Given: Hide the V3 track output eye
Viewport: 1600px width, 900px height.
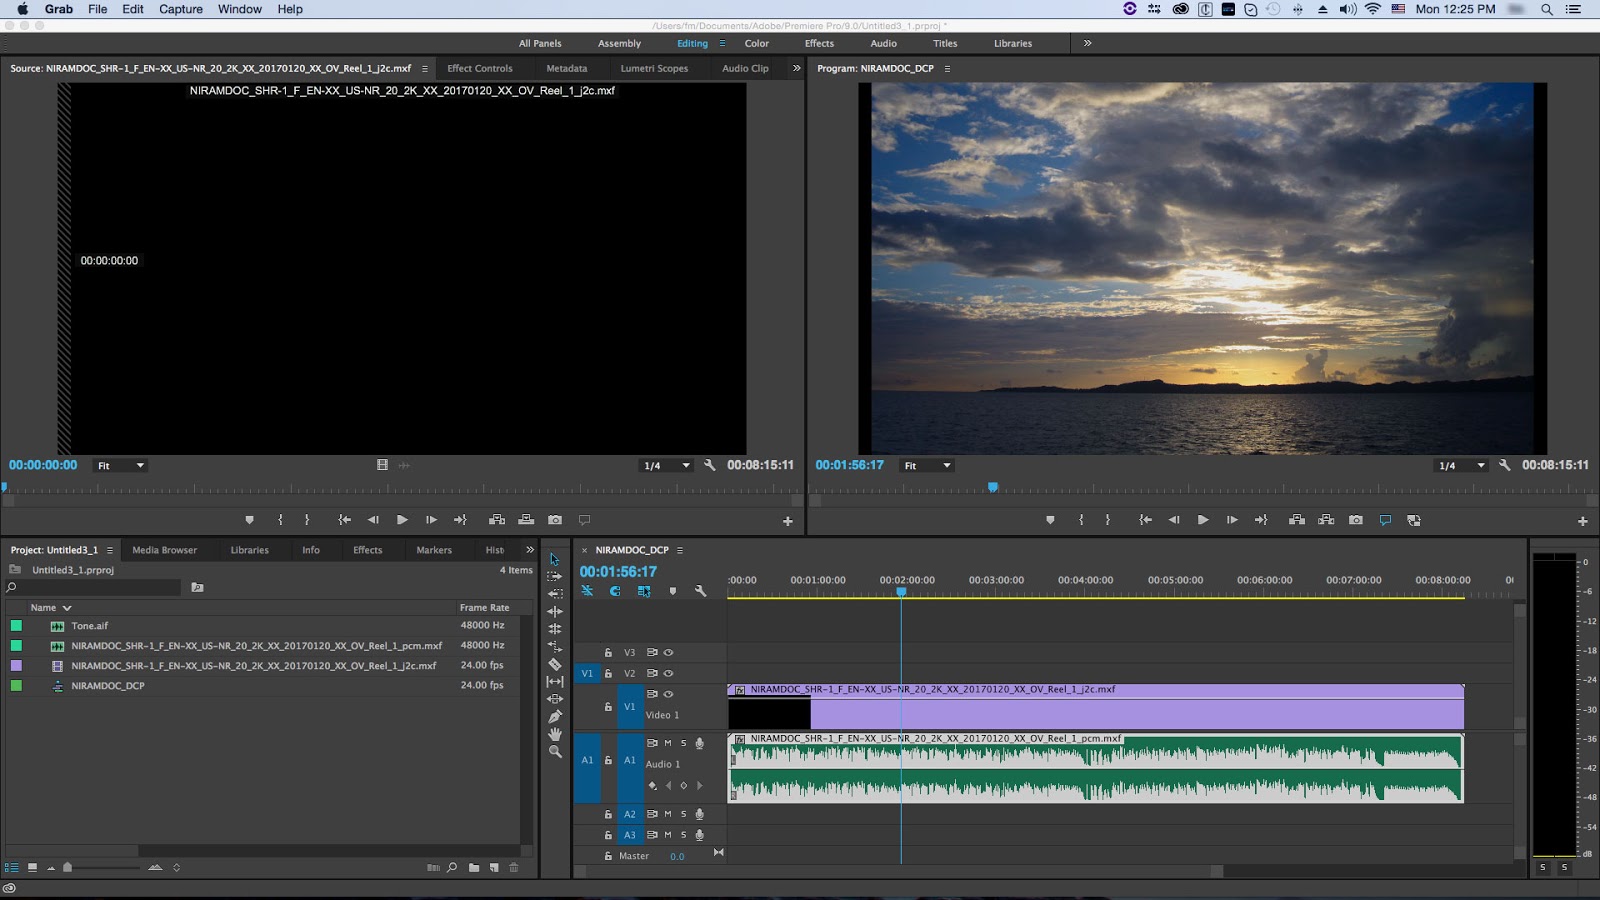Looking at the screenshot, I should point(668,652).
